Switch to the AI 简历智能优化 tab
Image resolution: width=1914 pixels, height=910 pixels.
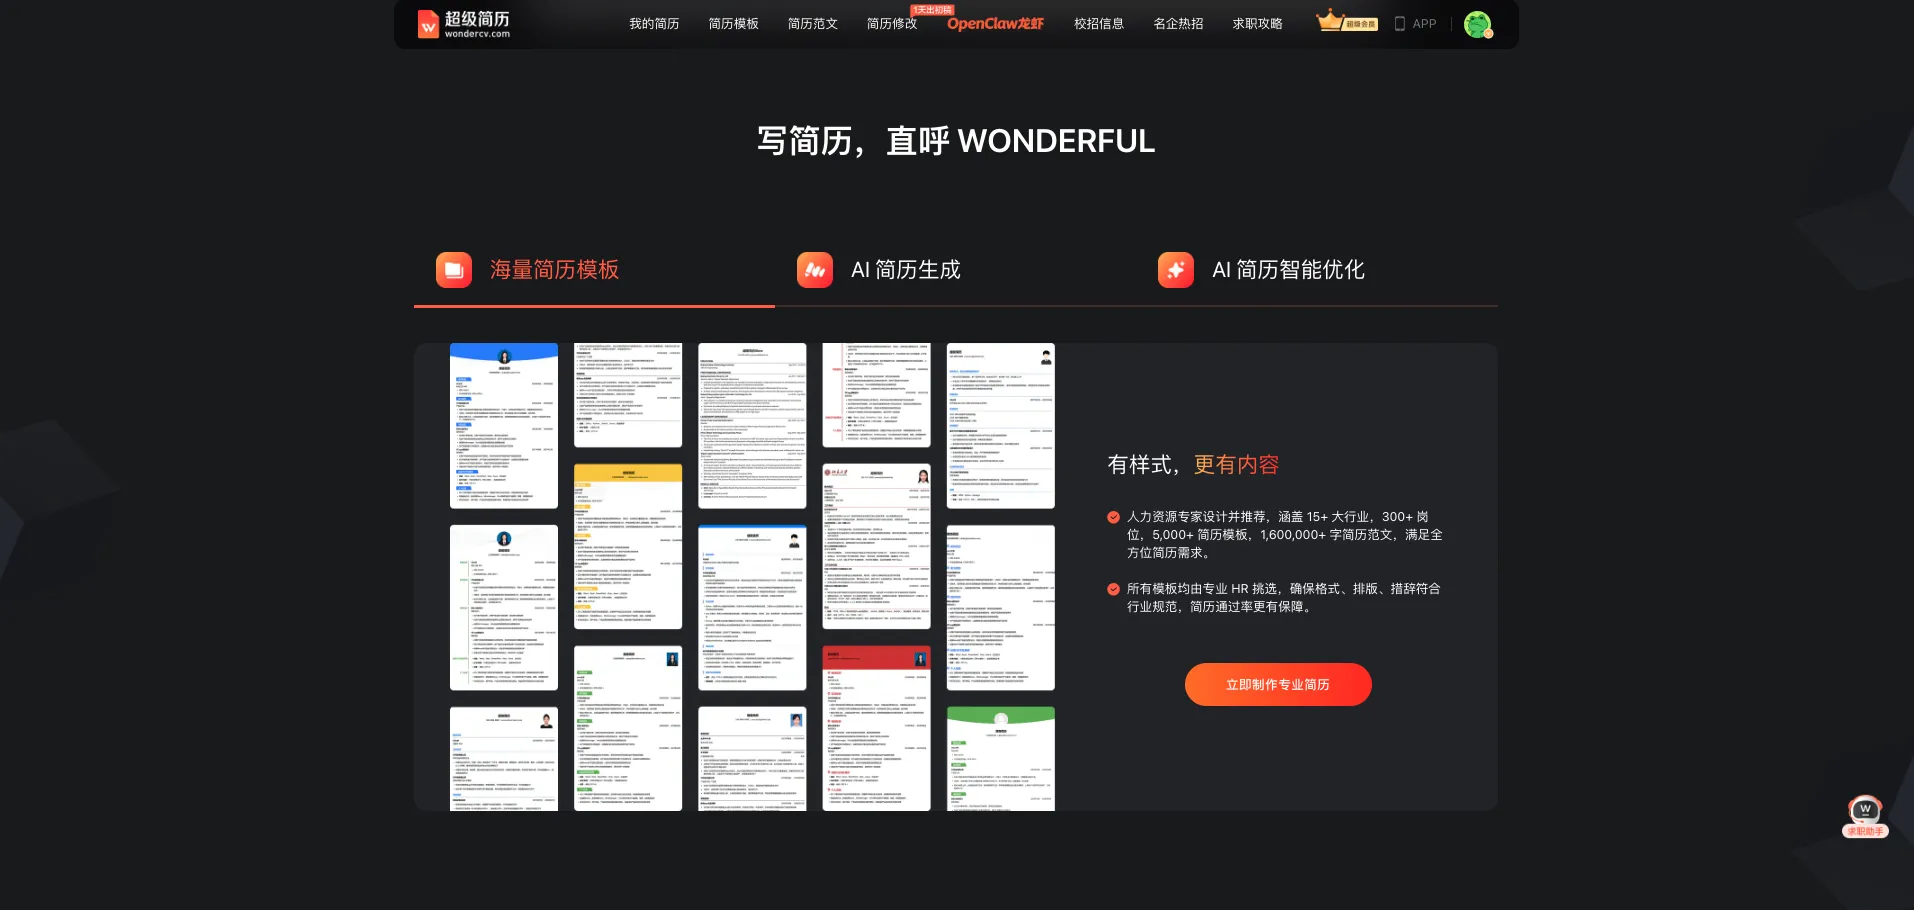tap(1287, 270)
